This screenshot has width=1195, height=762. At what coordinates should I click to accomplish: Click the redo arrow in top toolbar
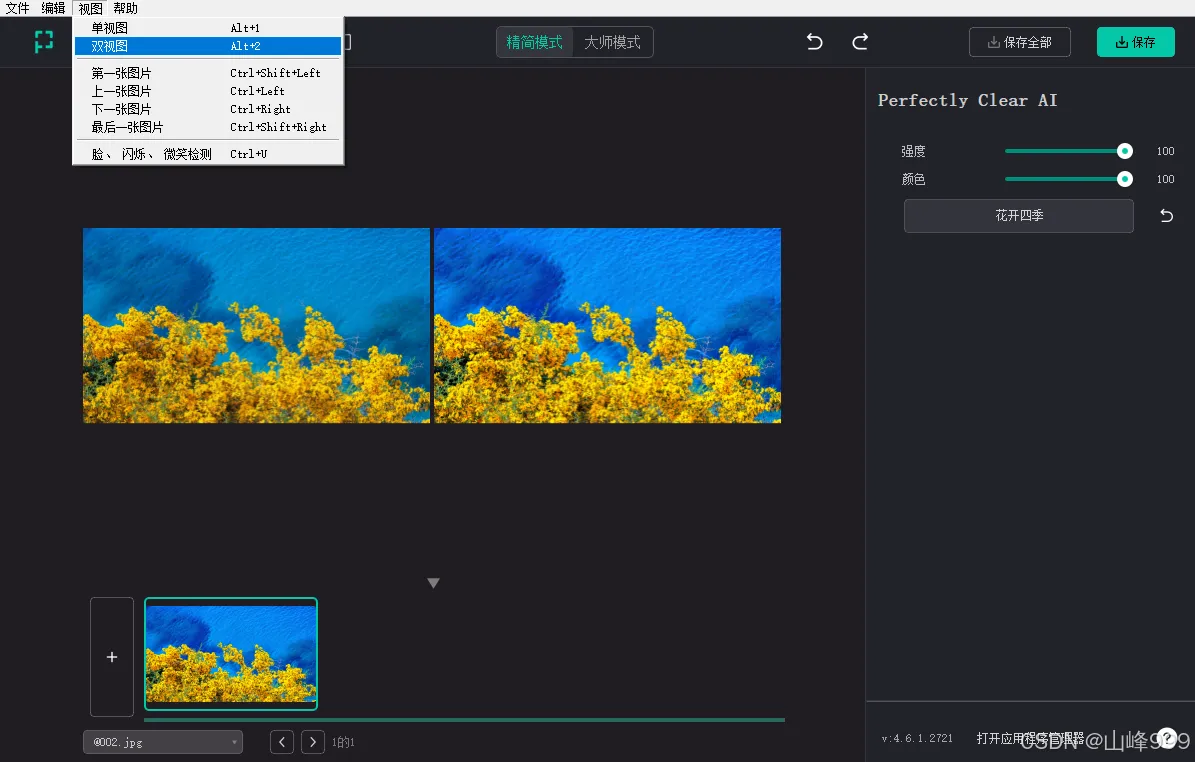tap(860, 42)
